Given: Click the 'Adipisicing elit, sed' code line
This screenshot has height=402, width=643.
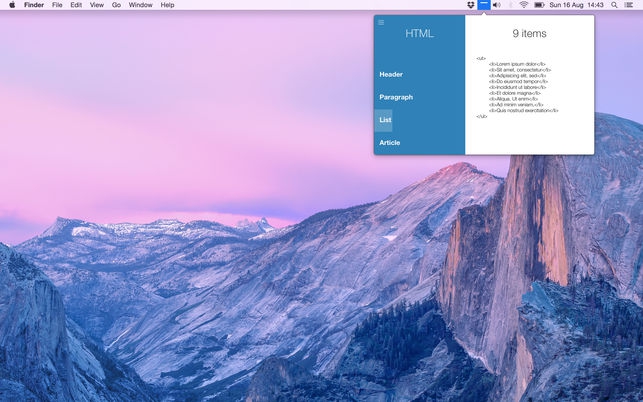Looking at the screenshot, I should [x=518, y=76].
